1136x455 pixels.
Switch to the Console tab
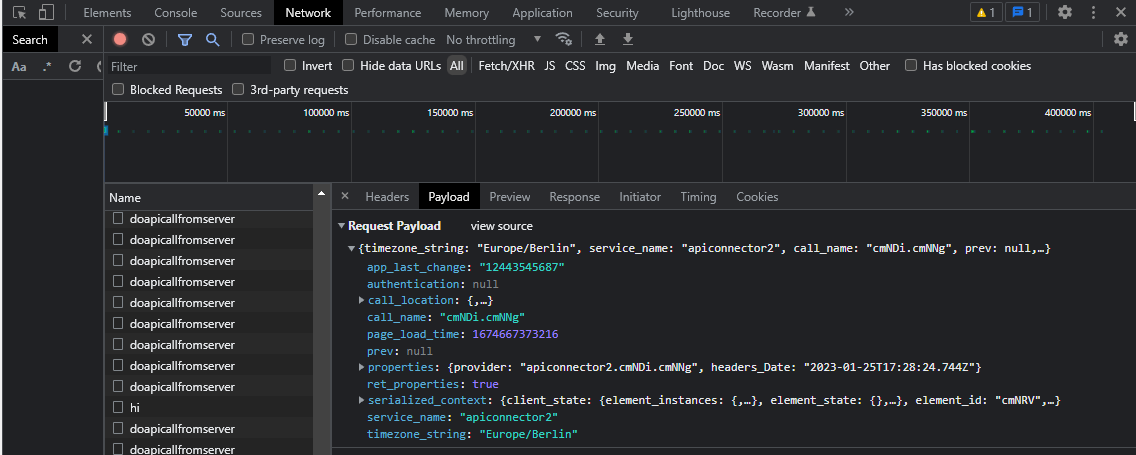[175, 12]
